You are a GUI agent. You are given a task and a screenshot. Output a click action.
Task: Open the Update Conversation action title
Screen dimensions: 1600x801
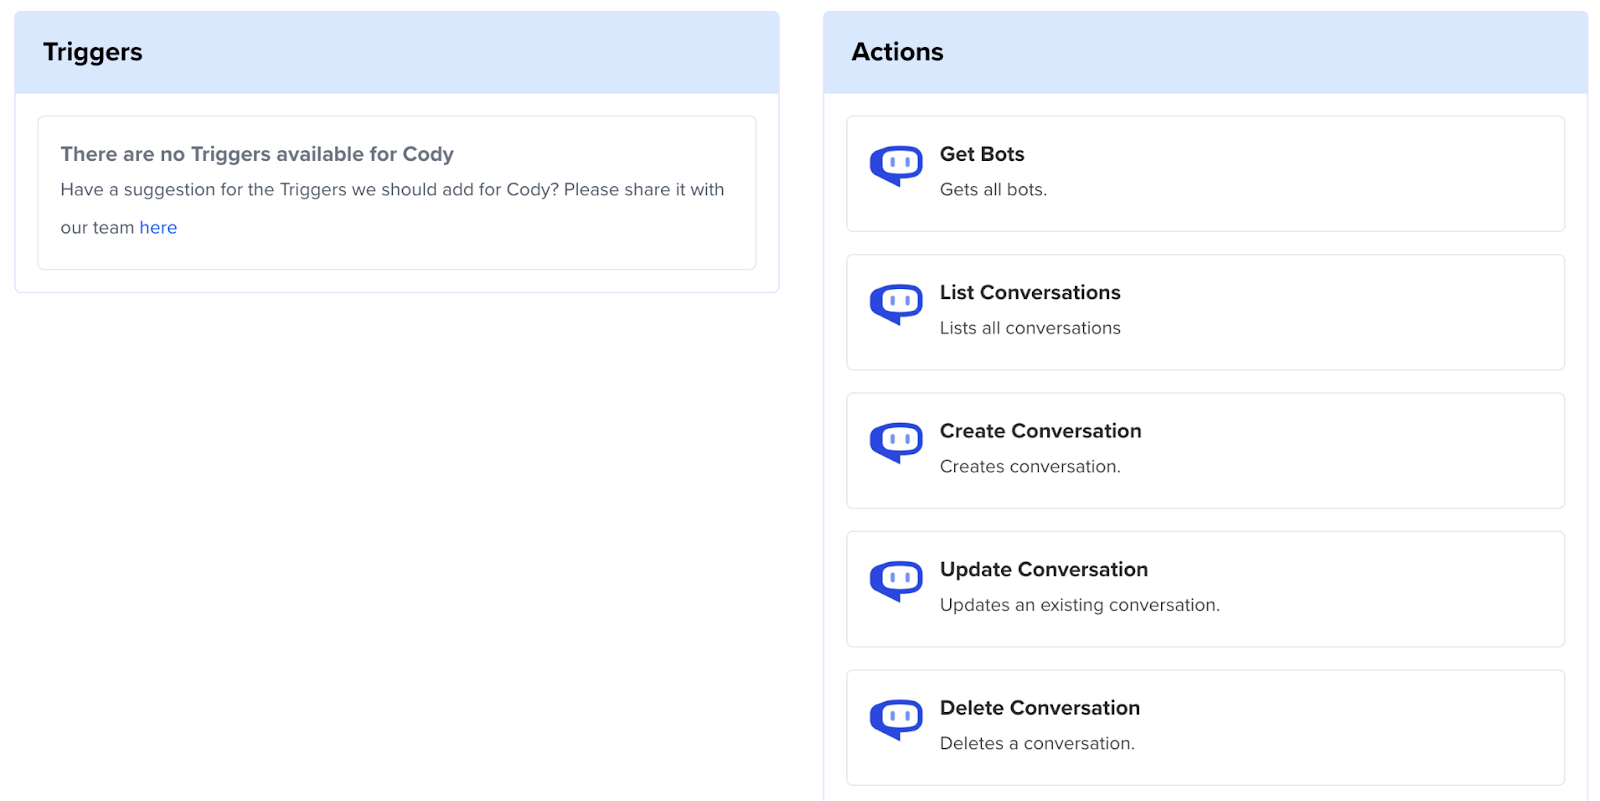point(1044,570)
